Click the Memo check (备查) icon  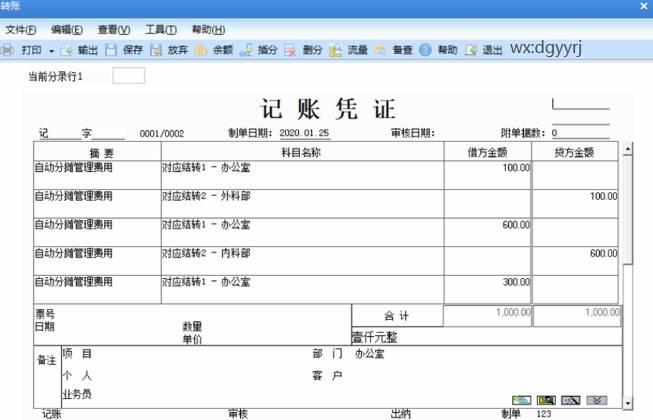point(380,50)
